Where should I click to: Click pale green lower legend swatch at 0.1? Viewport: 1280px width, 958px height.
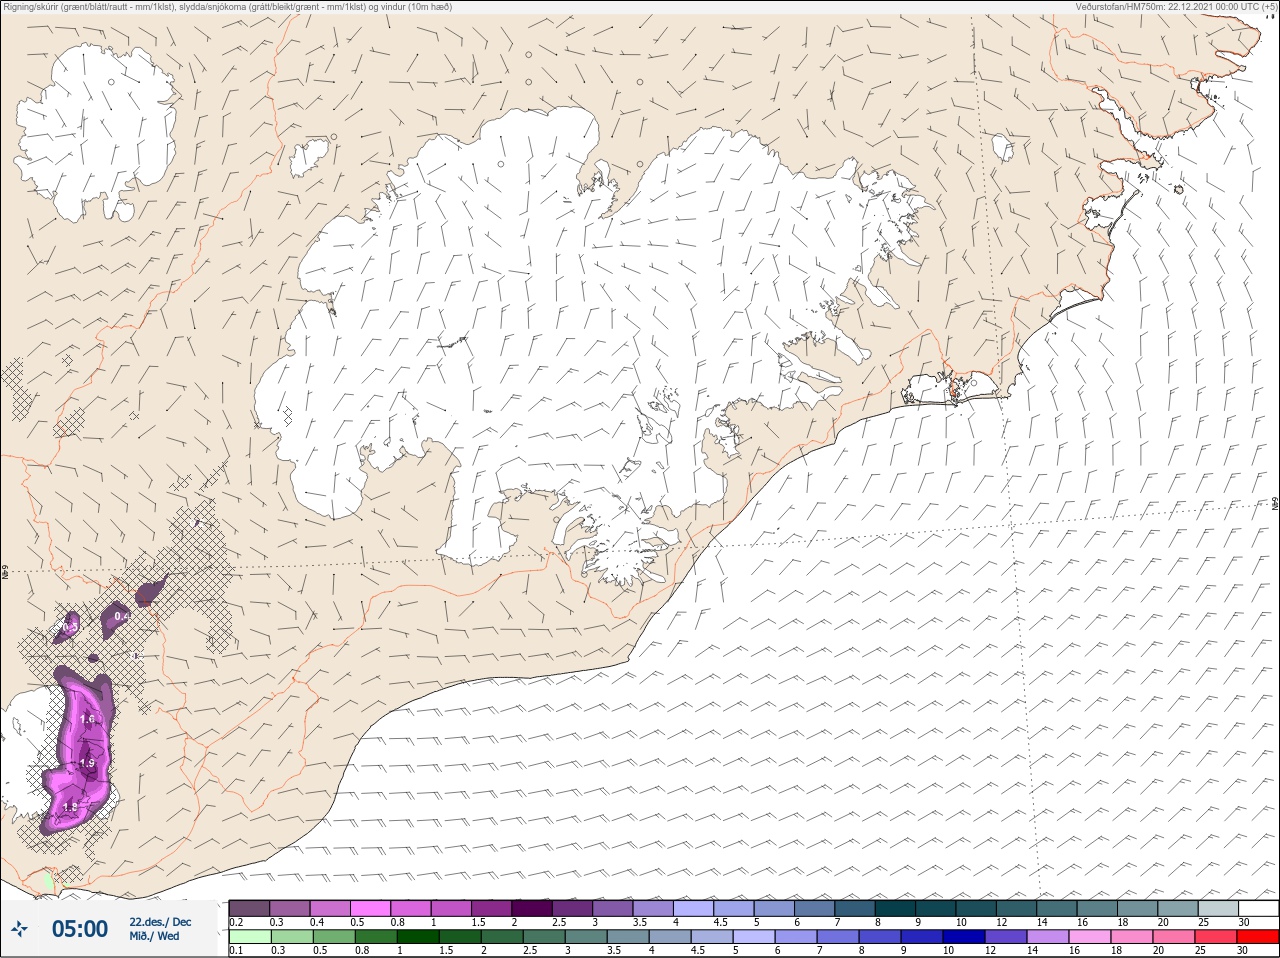(x=249, y=937)
